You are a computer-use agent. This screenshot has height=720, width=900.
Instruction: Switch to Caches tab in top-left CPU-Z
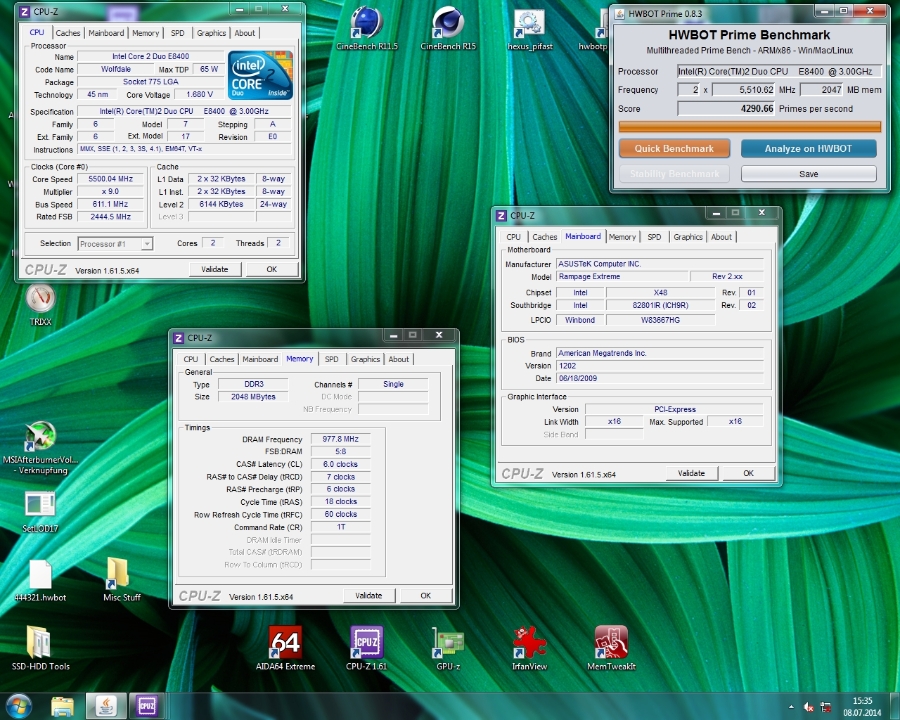coord(68,33)
